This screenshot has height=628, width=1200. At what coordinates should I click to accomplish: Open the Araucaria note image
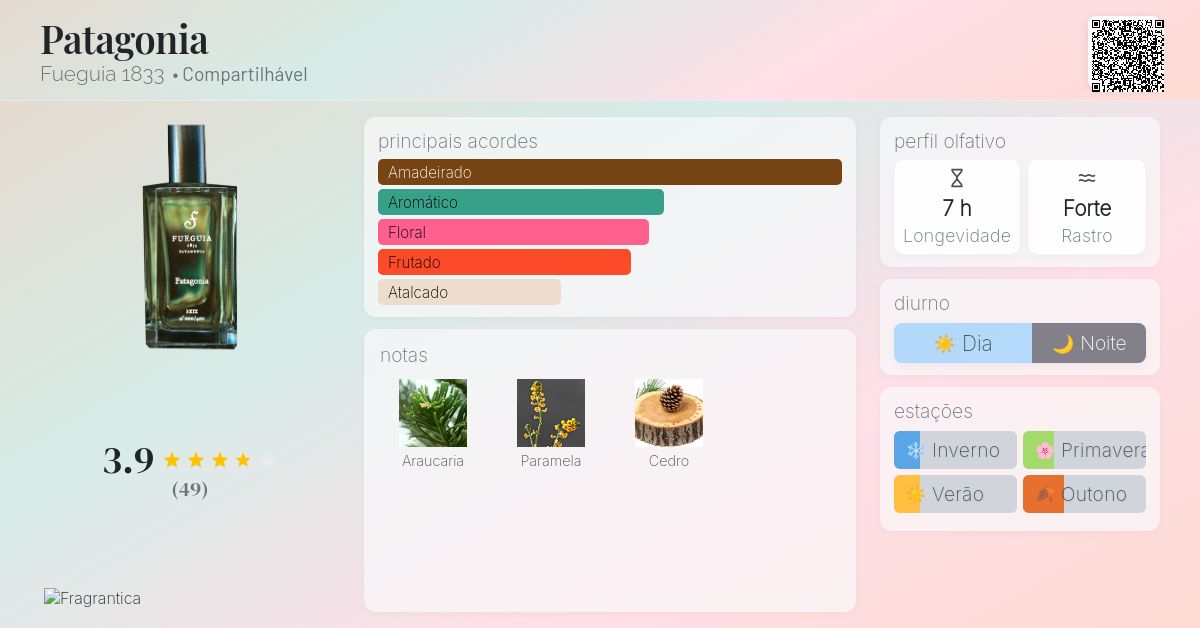pos(433,412)
